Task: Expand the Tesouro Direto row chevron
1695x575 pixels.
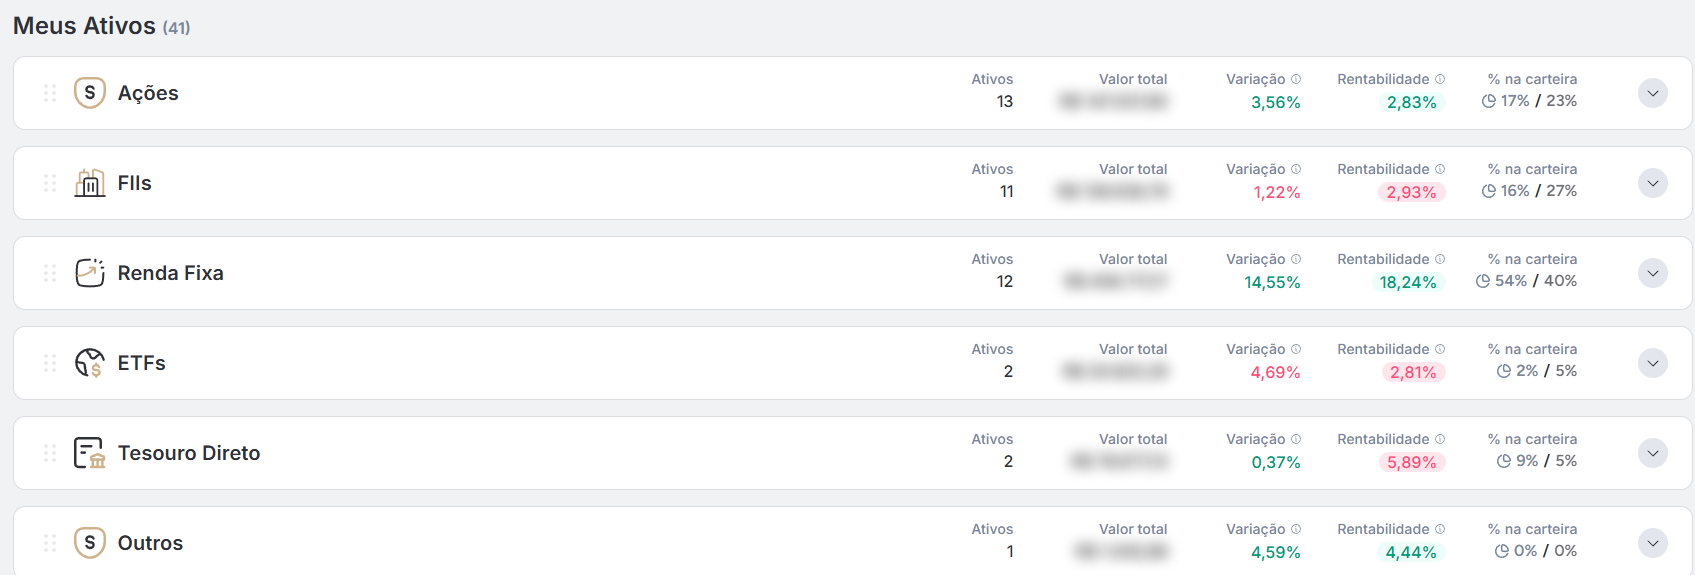Action: [1653, 453]
